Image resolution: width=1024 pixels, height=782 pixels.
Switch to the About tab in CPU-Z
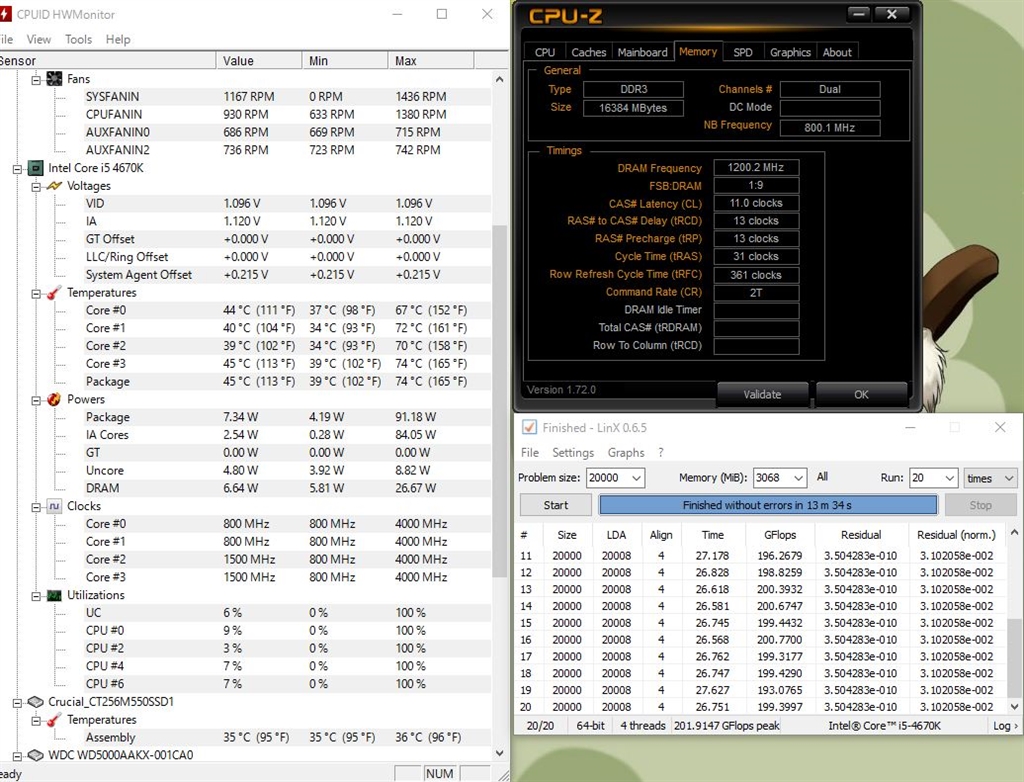click(x=837, y=52)
